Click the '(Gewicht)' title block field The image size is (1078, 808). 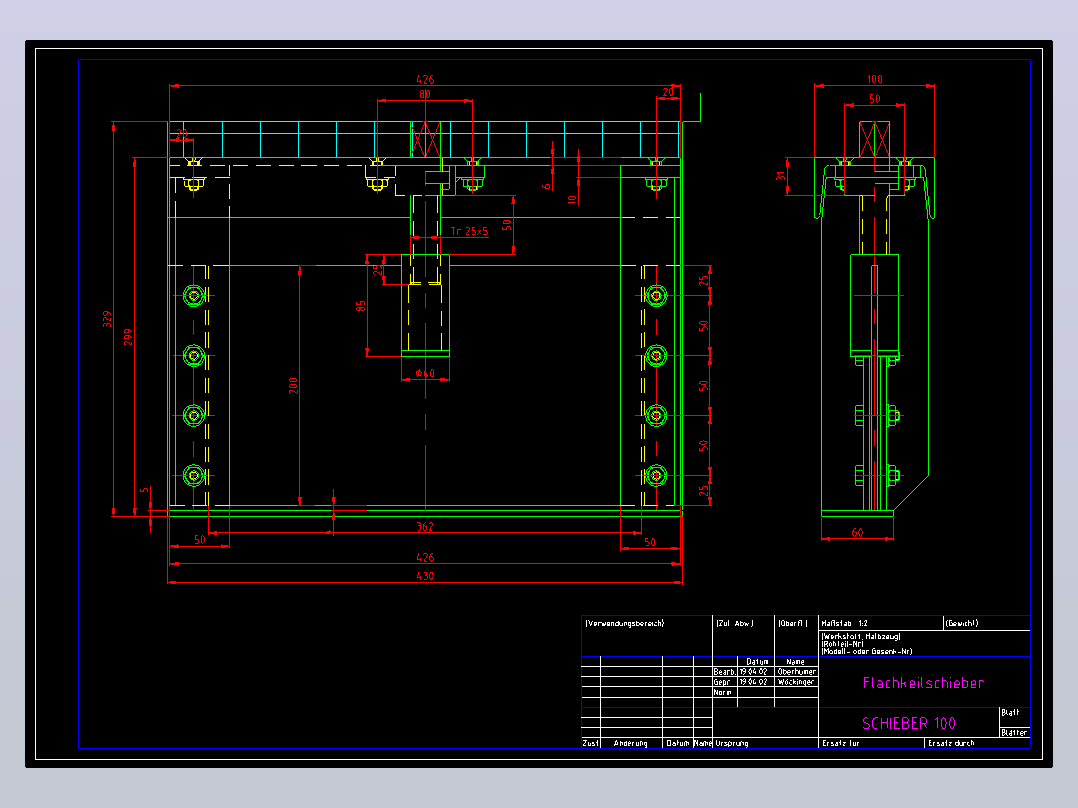pyautogui.click(x=962, y=624)
